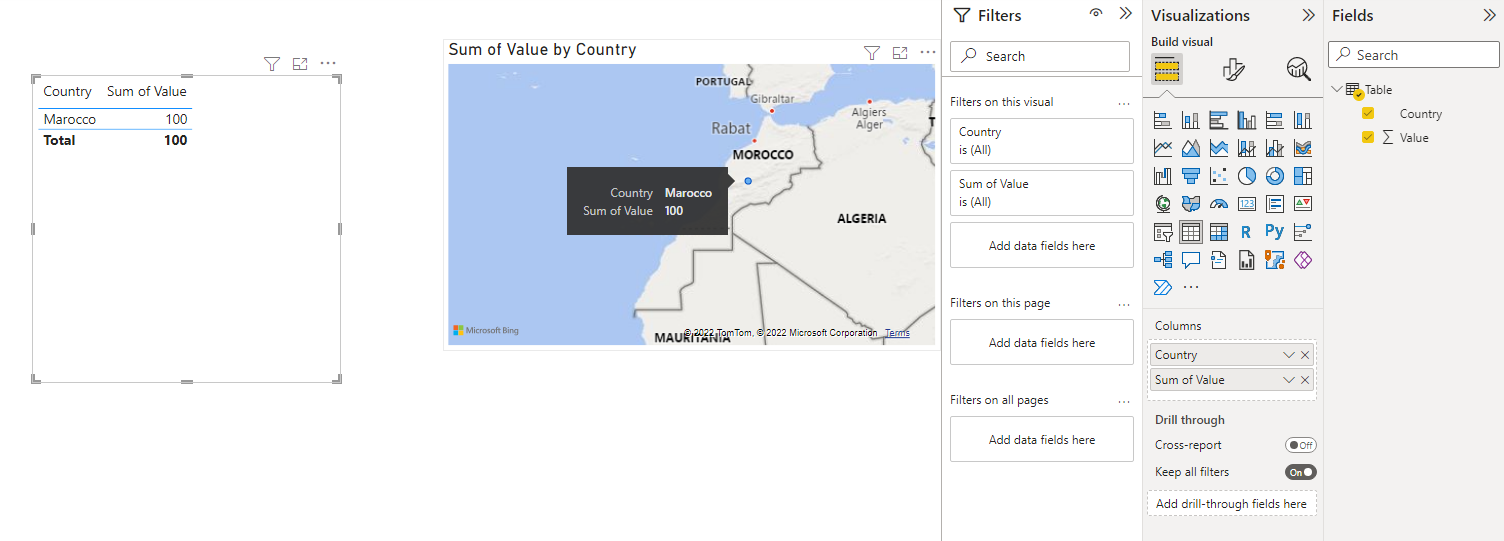Select the Stacked bar chart visual
Image resolution: width=1504 pixels, height=541 pixels.
1162,120
